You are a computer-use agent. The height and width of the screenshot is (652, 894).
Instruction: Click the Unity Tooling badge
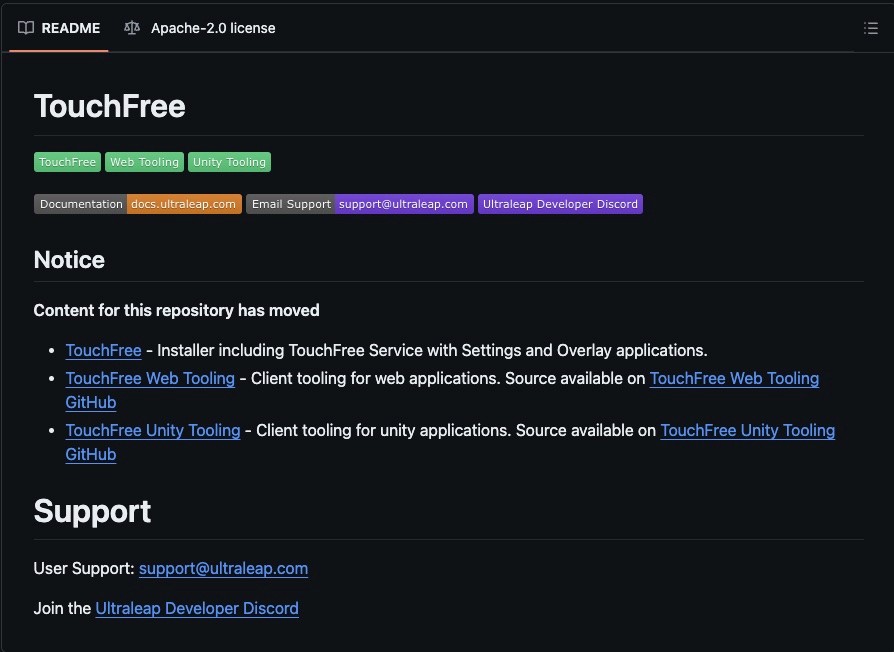[229, 162]
